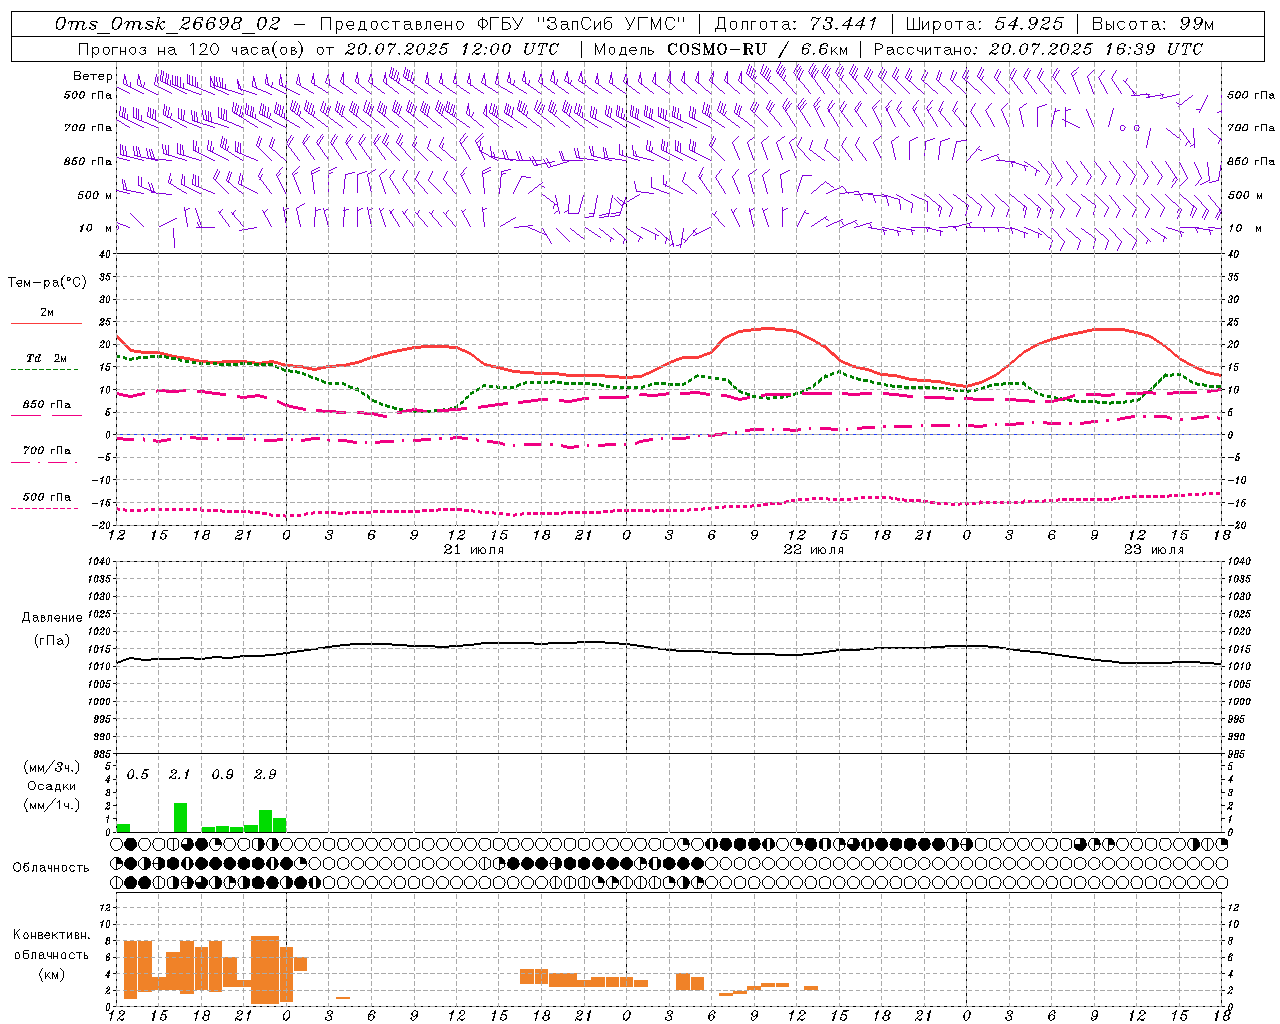Viewport: 1280px width, 1024px height.
Task: Click the '23 июля' date label
Action: 1154,550
